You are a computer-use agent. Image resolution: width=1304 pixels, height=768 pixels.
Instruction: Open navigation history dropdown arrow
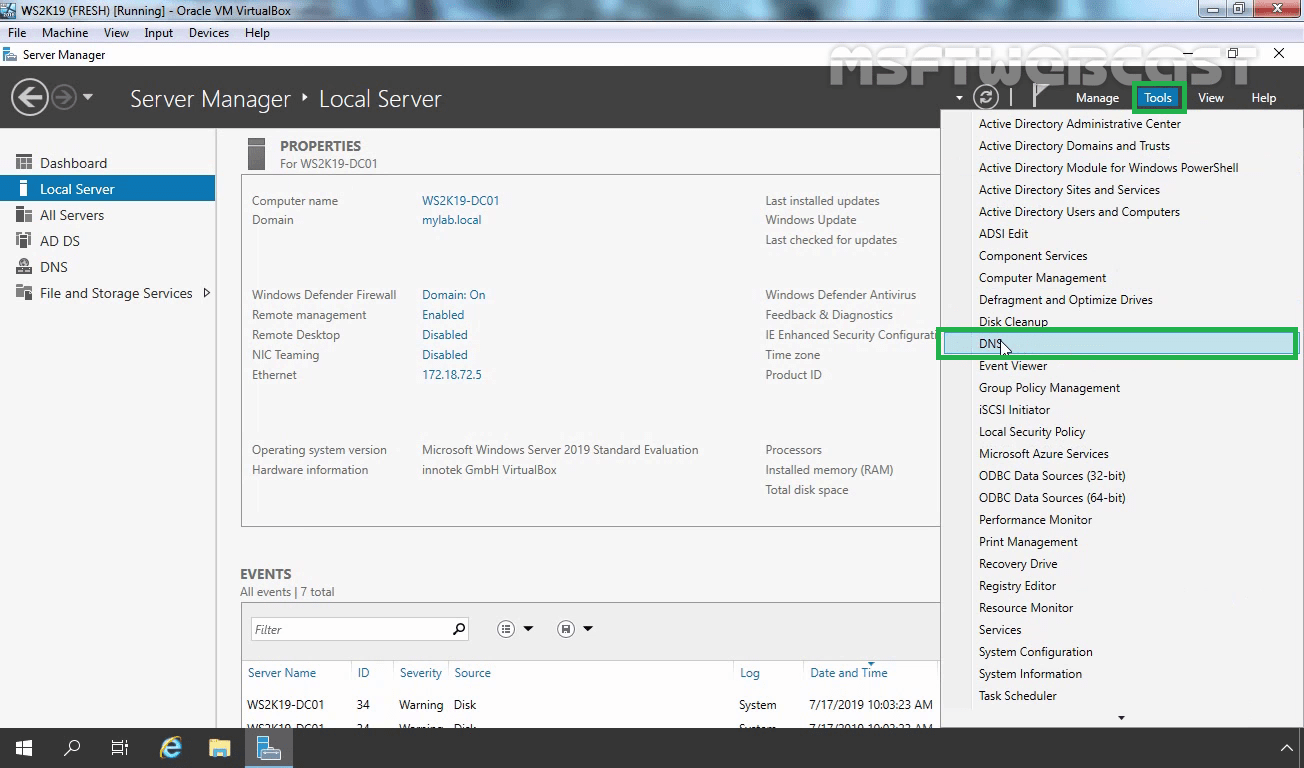[88, 98]
